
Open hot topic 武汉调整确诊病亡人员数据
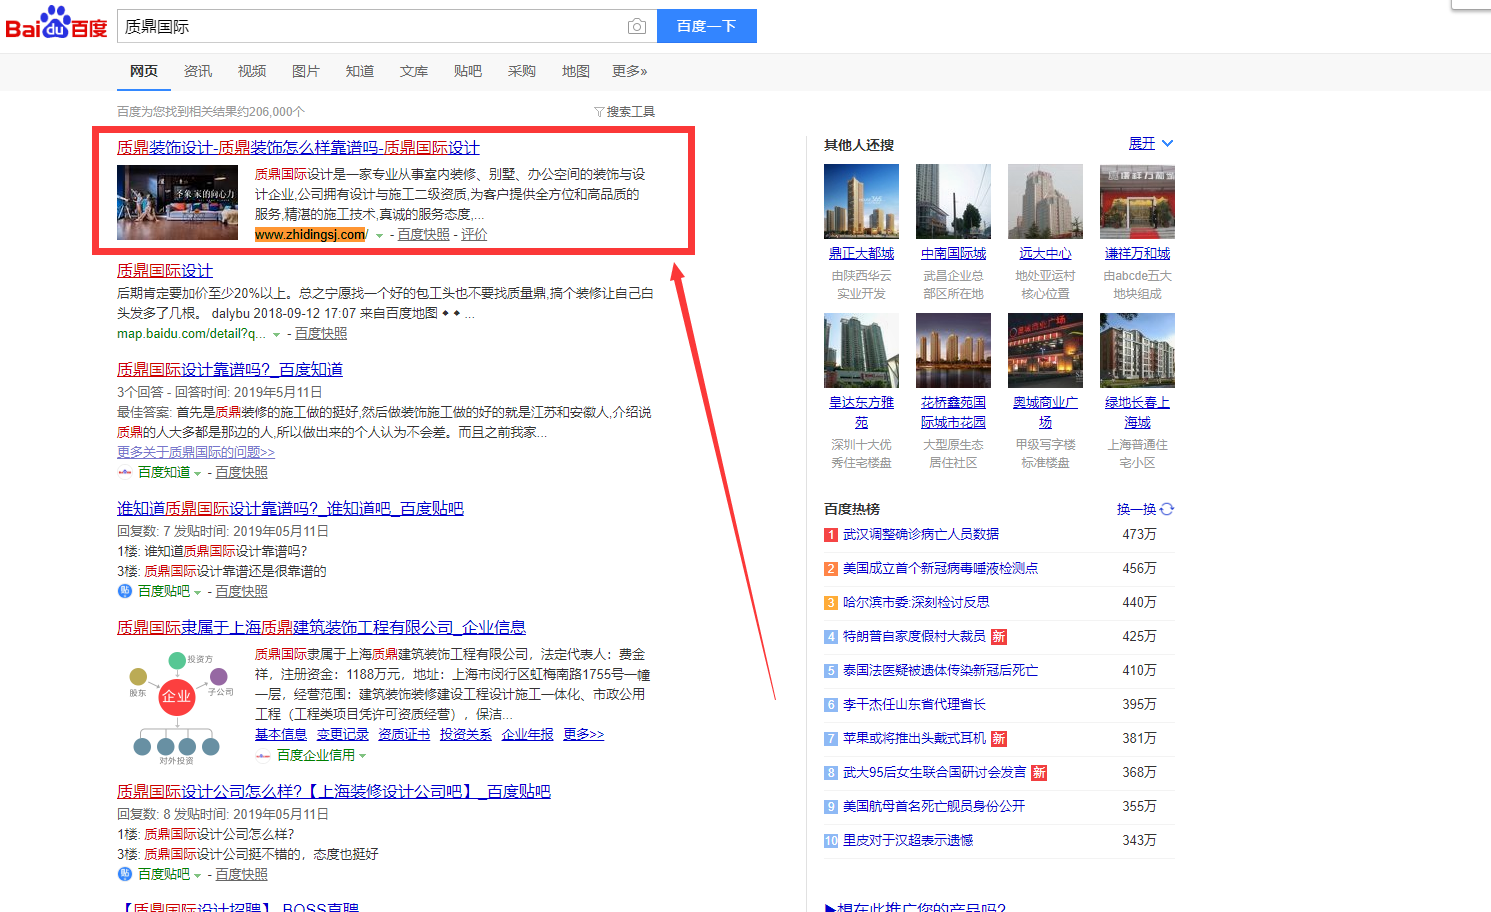921,534
